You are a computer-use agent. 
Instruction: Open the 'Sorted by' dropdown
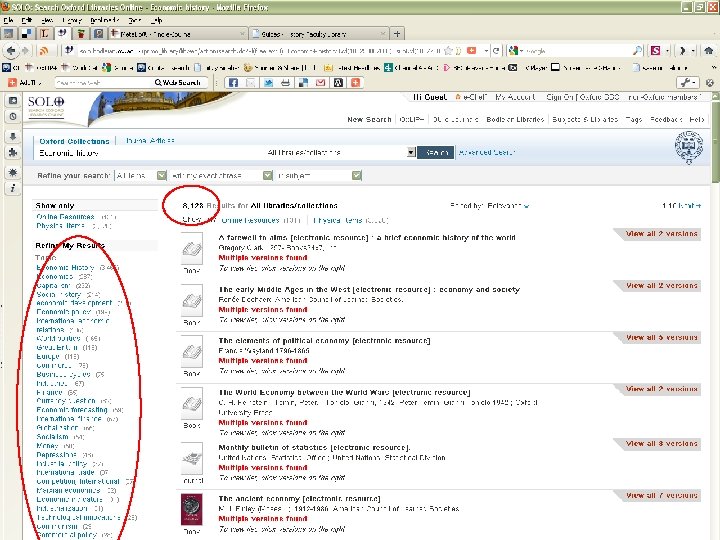pos(526,206)
